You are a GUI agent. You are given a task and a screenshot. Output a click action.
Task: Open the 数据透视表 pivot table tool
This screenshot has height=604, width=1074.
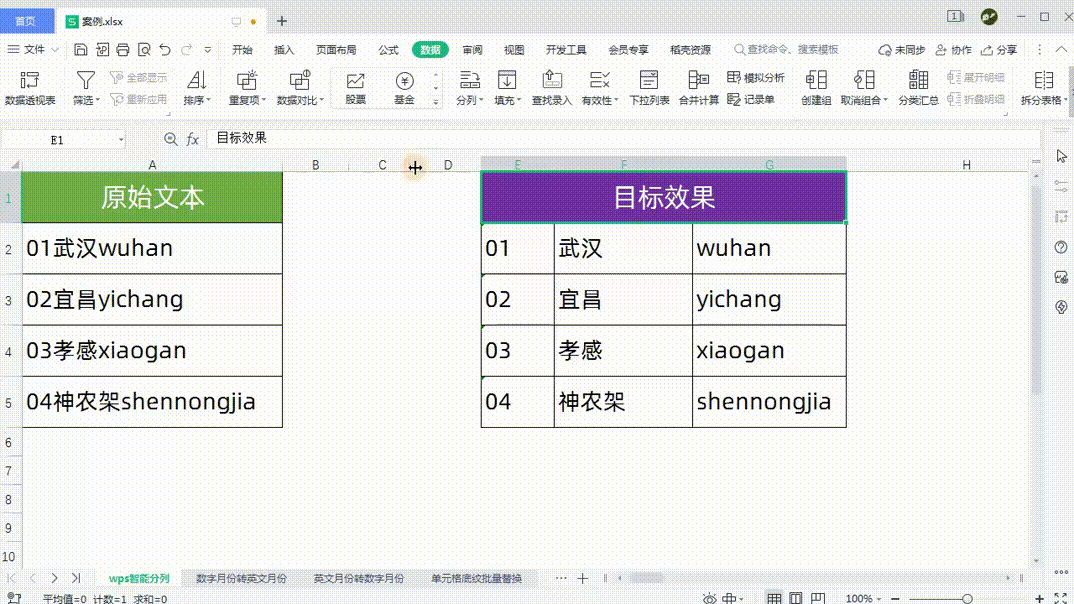[29, 88]
